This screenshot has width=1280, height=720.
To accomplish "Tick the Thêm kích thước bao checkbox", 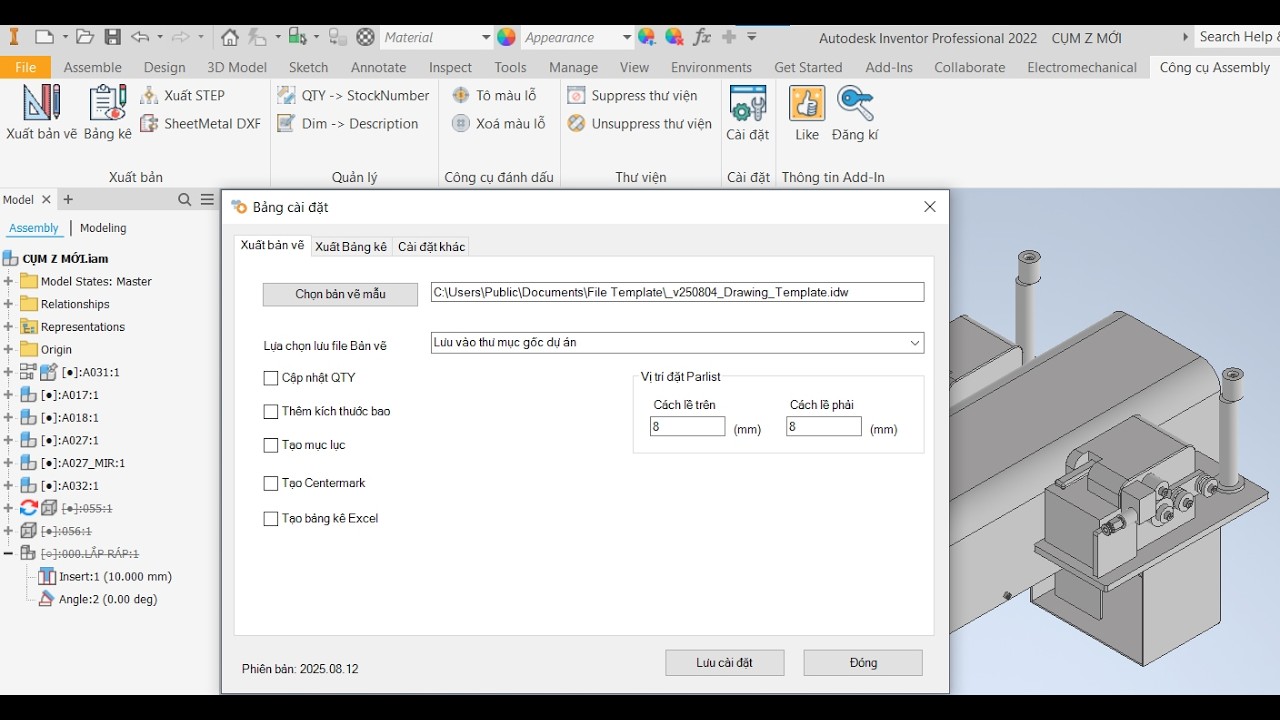I will click(x=271, y=411).
